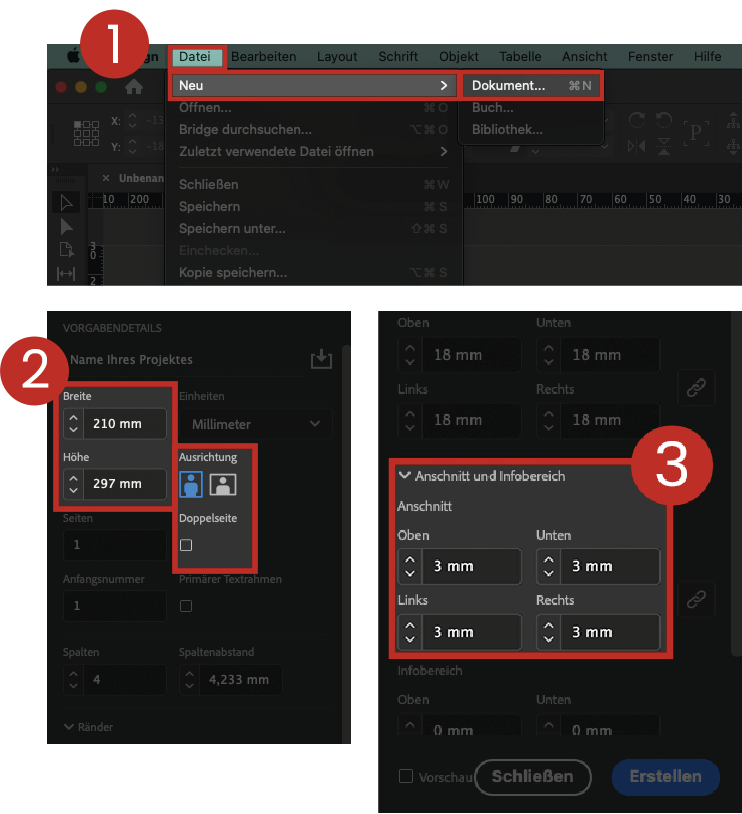
Task: Click the save preset download icon
Action: point(321,359)
